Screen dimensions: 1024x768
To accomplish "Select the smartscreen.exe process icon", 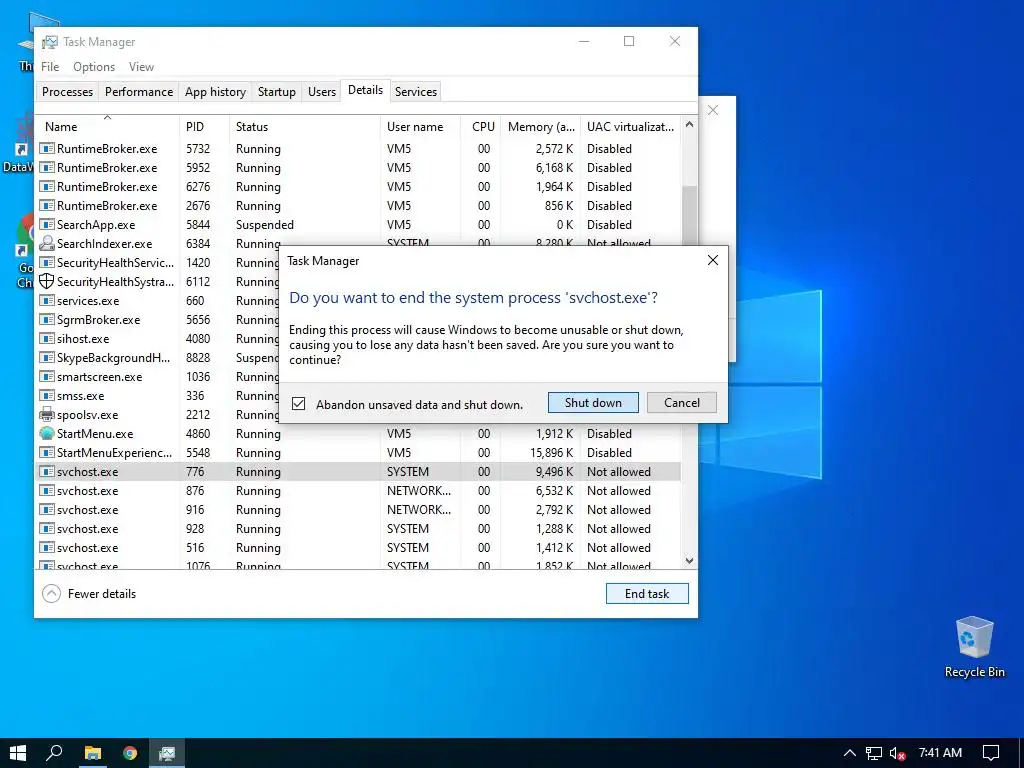I will point(46,377).
